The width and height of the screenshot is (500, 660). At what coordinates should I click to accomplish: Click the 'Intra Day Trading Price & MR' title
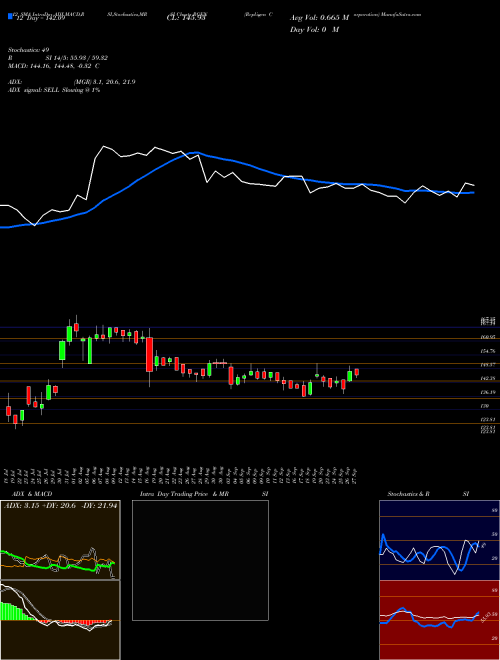point(184,494)
